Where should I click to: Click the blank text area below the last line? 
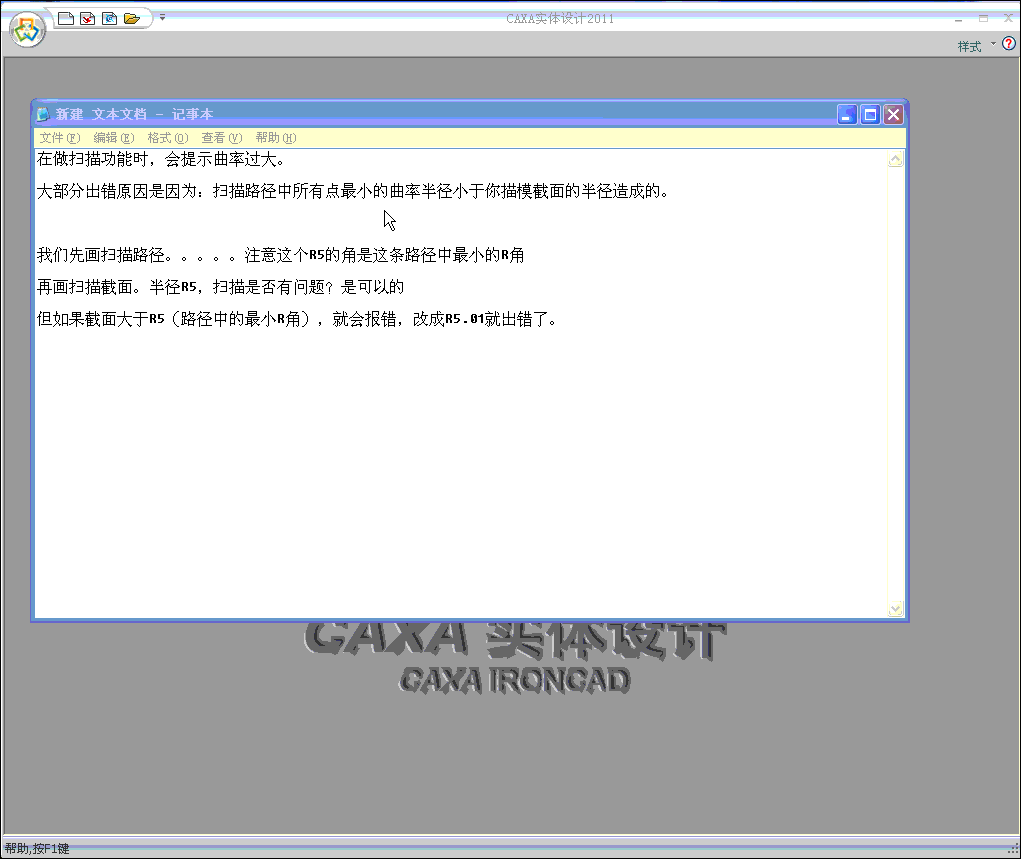(461, 472)
